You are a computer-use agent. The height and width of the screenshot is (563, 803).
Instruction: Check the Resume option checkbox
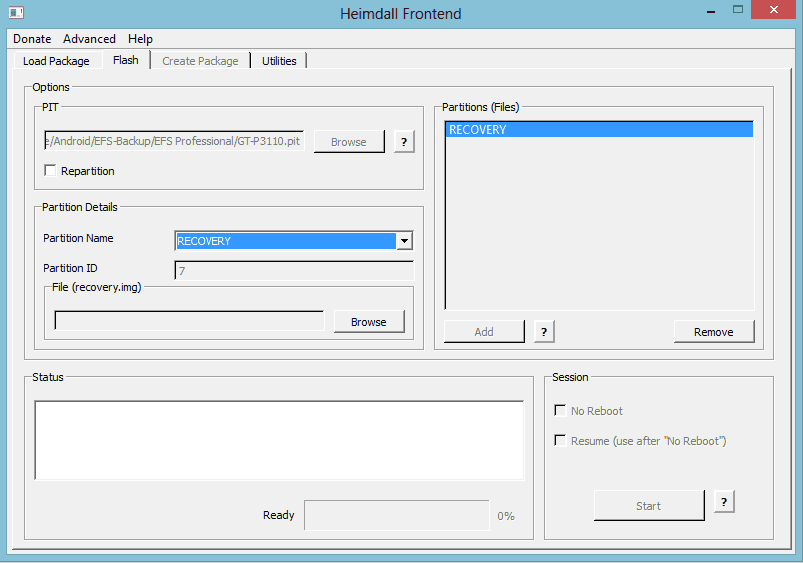560,441
